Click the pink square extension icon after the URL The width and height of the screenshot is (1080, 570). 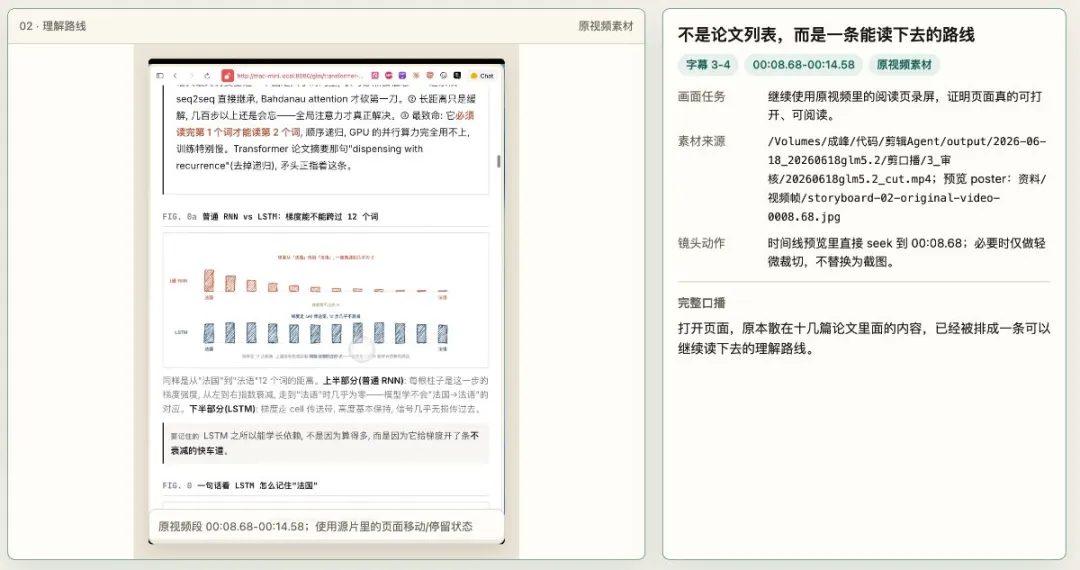(375, 76)
